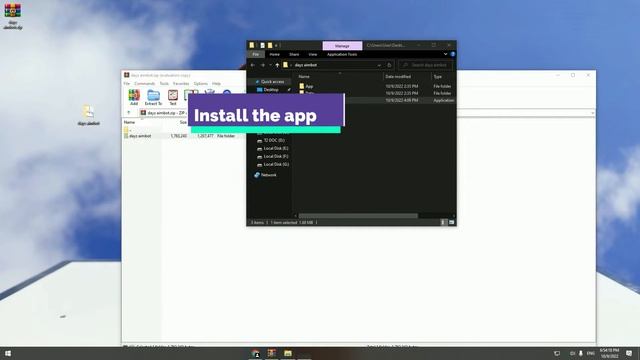This screenshot has height=360, width=640.
Task: Open quick access toolbar dropdown in Explorer title
Action: point(276,45)
